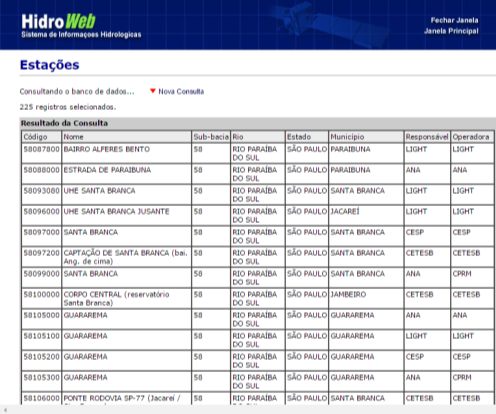Open station code 58097200
This screenshot has width=496, height=414.
point(41,253)
